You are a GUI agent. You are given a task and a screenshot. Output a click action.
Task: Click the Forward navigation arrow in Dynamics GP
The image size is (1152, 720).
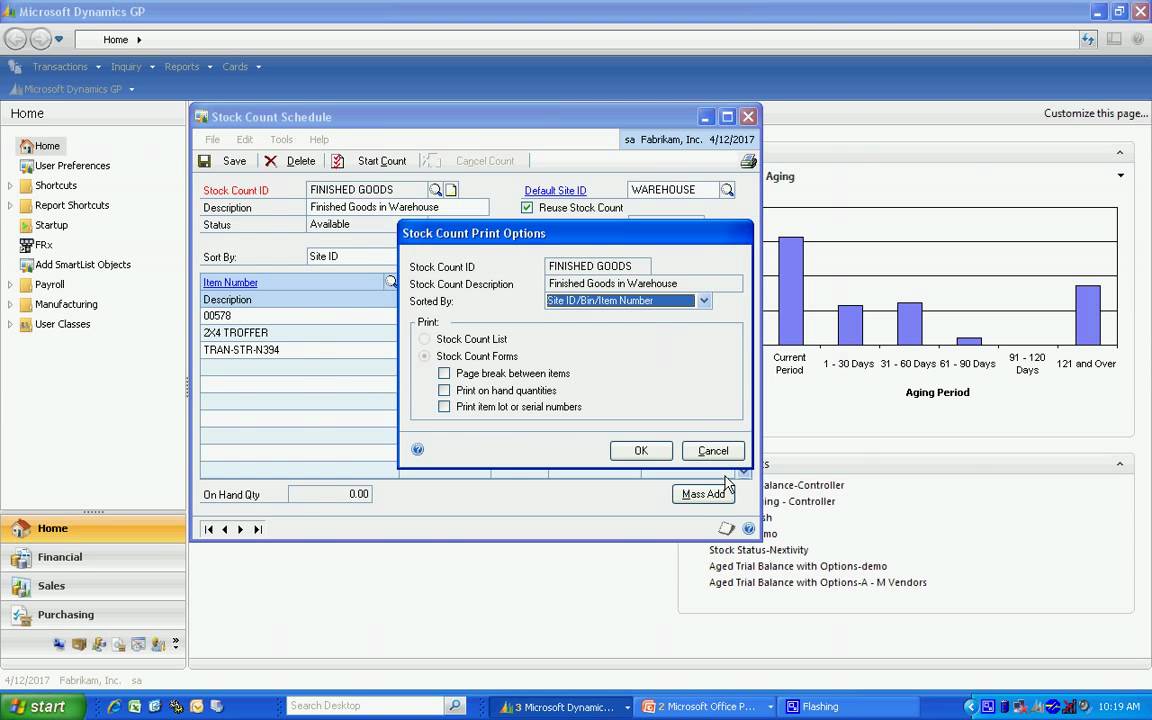40,39
